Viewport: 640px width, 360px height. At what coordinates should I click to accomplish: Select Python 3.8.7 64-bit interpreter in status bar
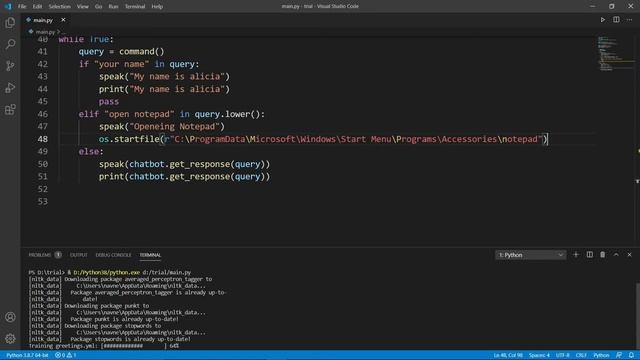point(27,355)
